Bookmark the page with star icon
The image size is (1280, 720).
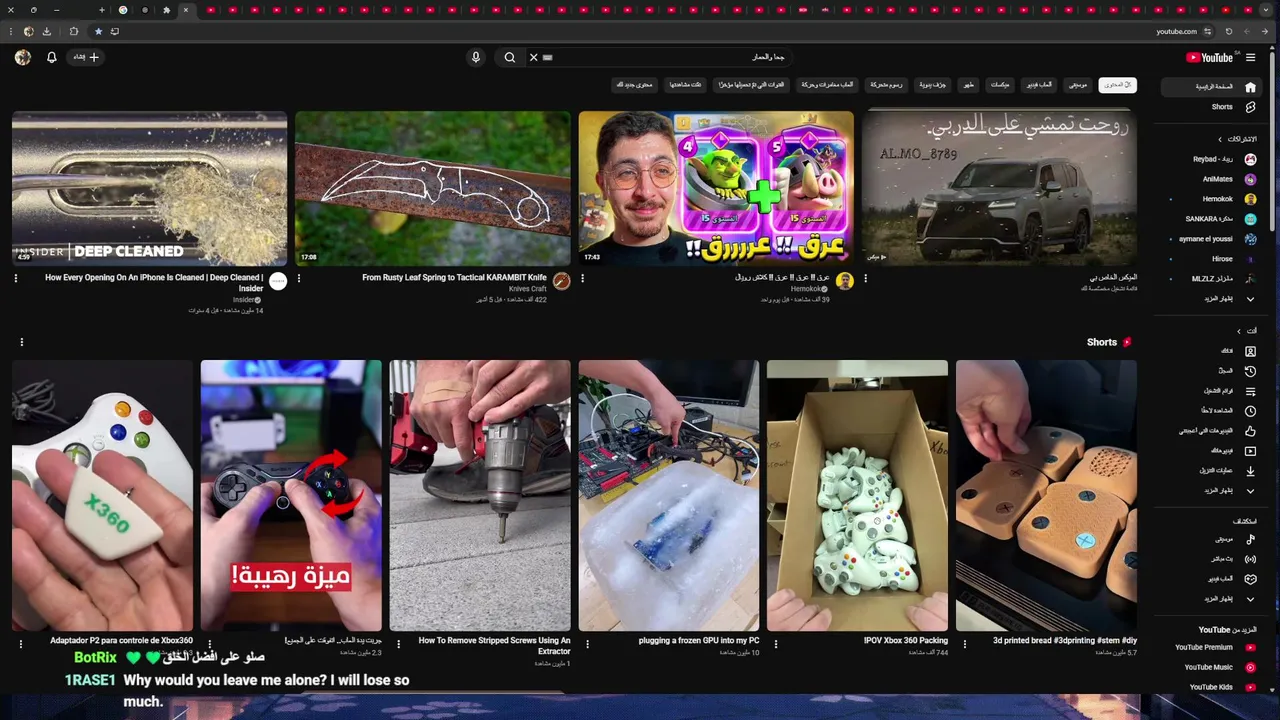[98, 31]
